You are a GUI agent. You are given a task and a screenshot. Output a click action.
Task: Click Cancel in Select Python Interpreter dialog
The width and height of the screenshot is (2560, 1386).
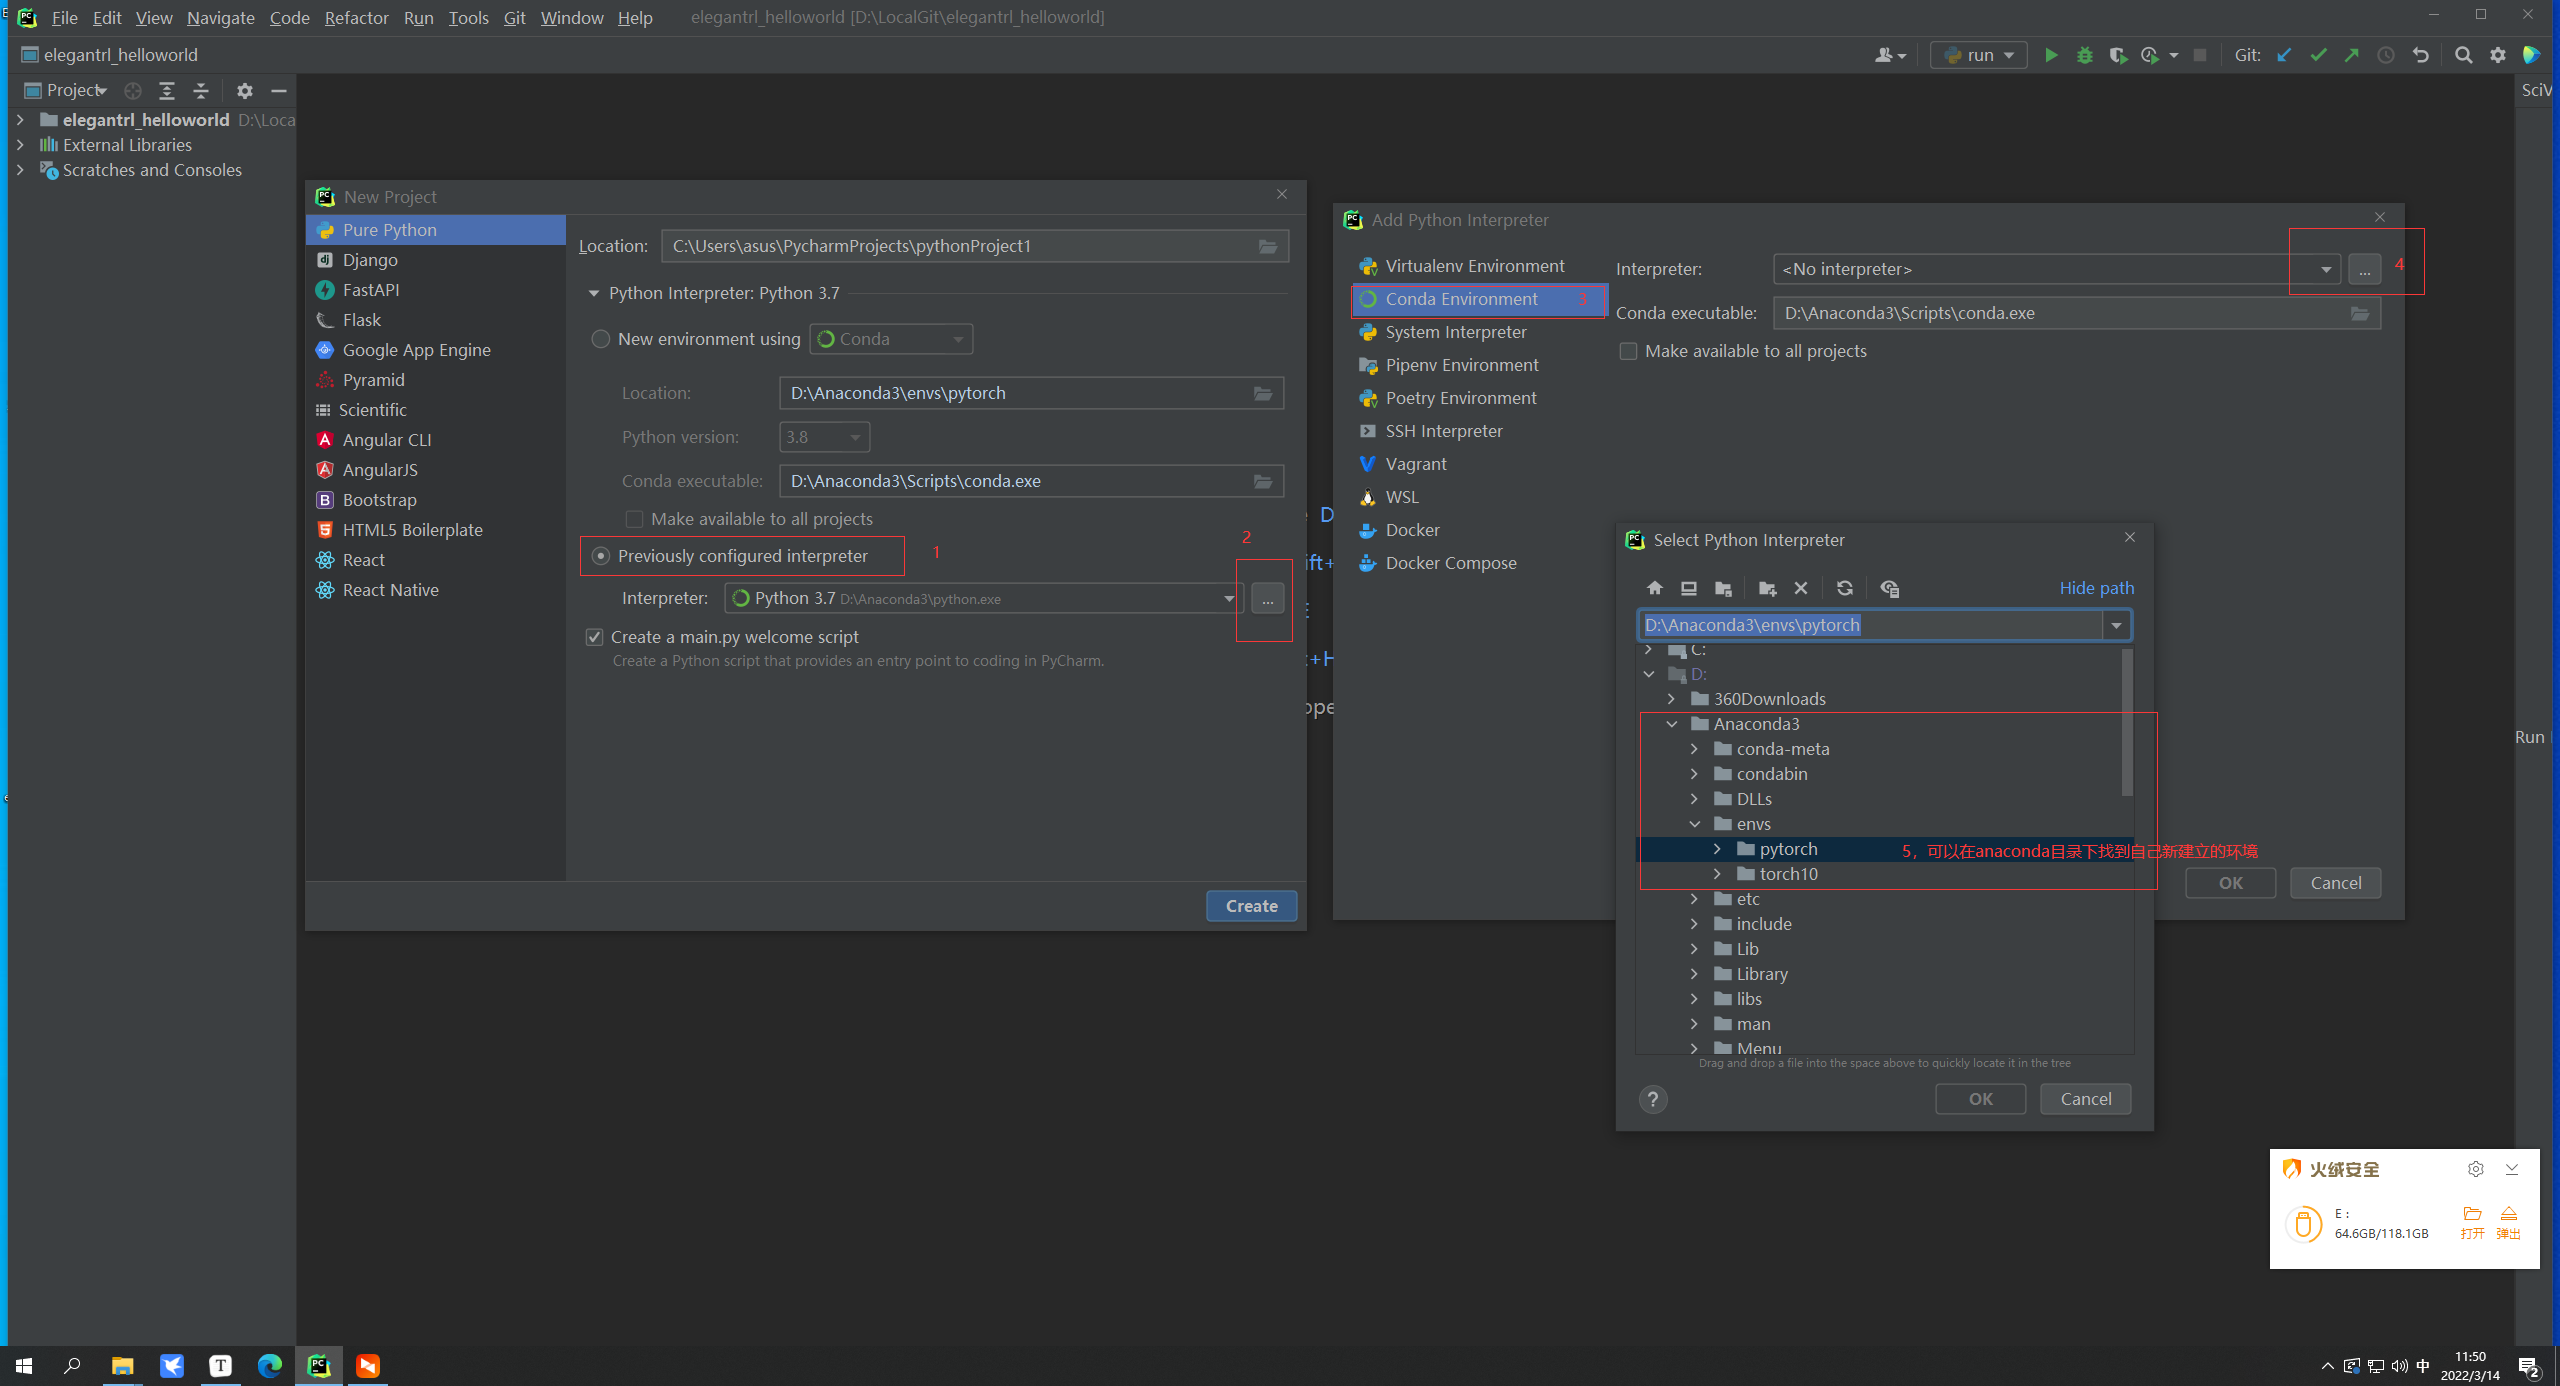[2086, 1099]
